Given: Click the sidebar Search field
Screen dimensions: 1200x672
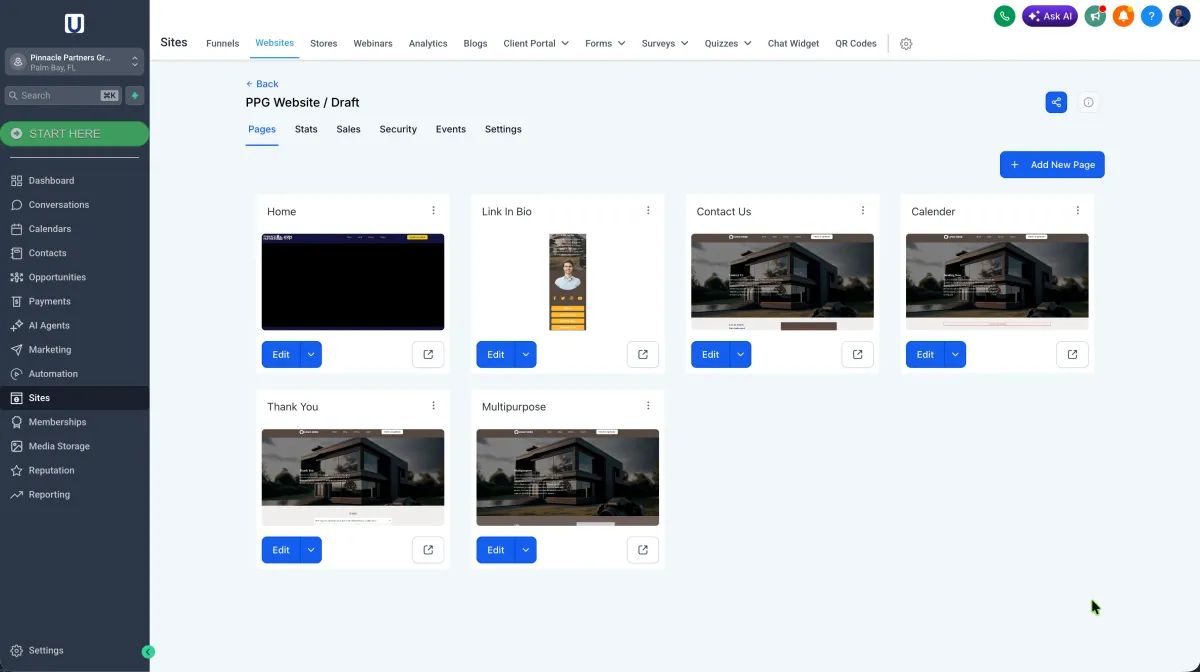Looking at the screenshot, I should tap(63, 95).
